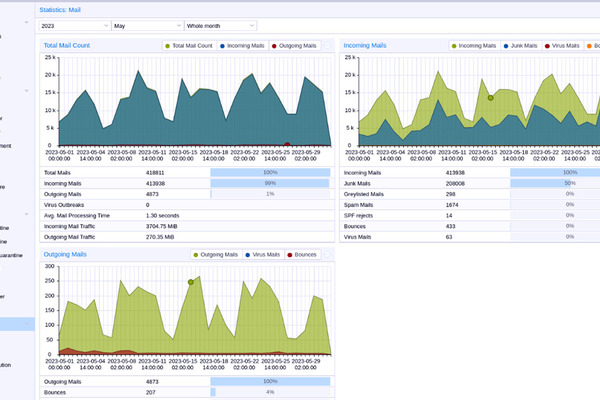Image resolution: width=600 pixels, height=400 pixels.
Task: Toggle Total Mail Count legend series
Action: [189, 46]
